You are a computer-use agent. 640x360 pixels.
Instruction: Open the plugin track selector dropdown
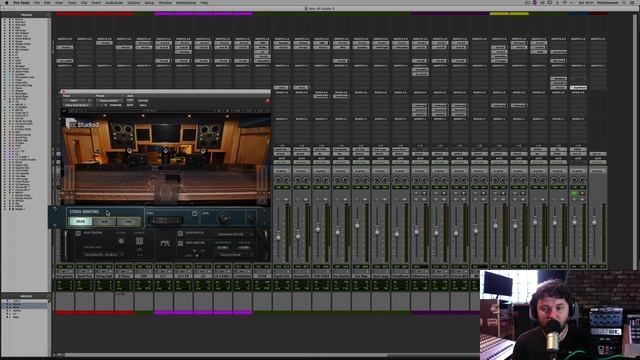point(77,100)
